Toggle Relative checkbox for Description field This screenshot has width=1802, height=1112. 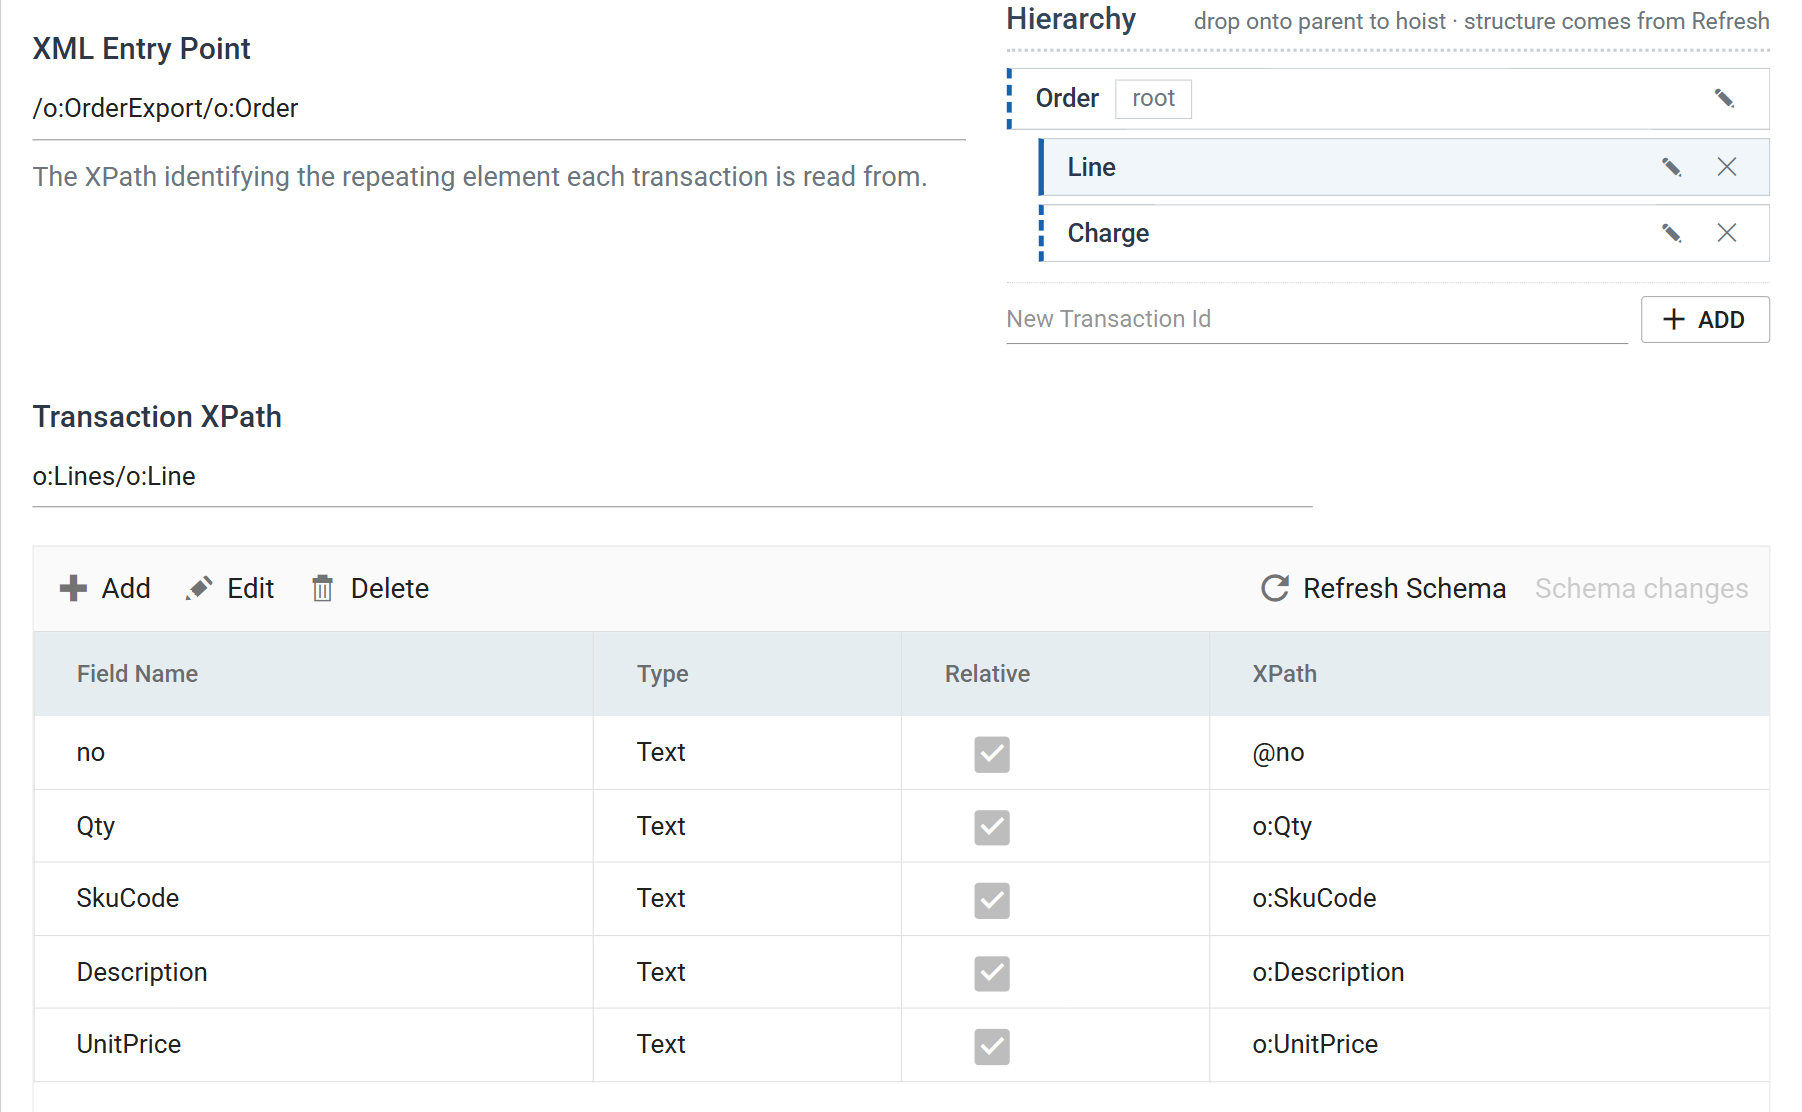click(992, 973)
